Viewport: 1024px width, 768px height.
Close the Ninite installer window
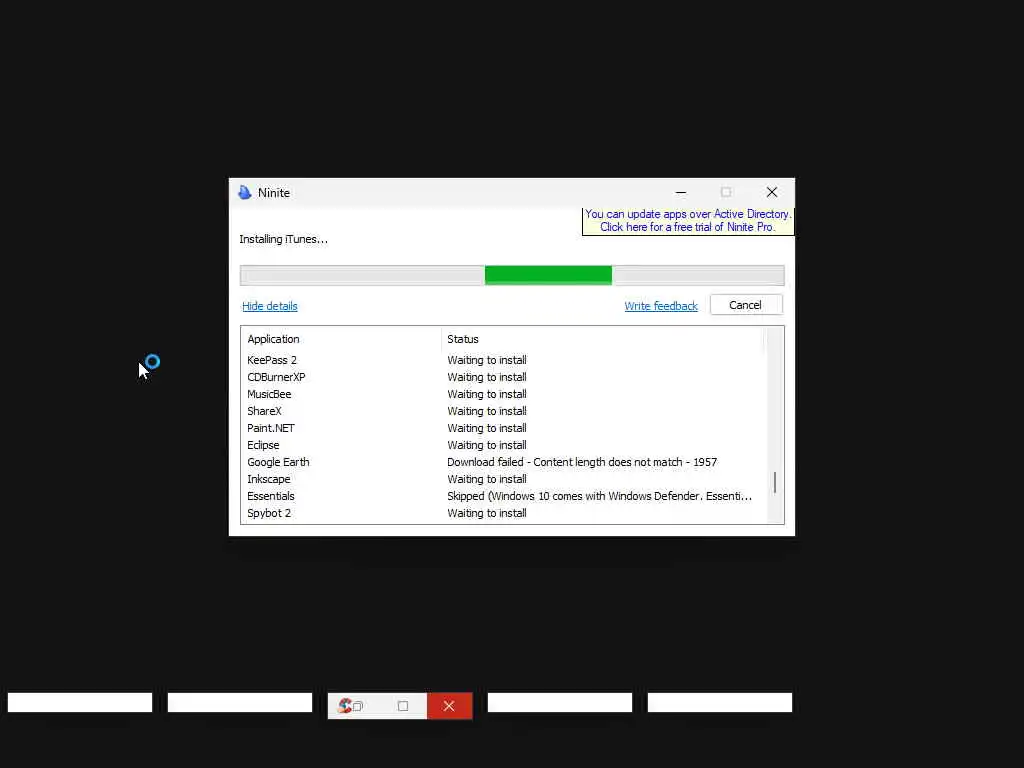coord(772,192)
